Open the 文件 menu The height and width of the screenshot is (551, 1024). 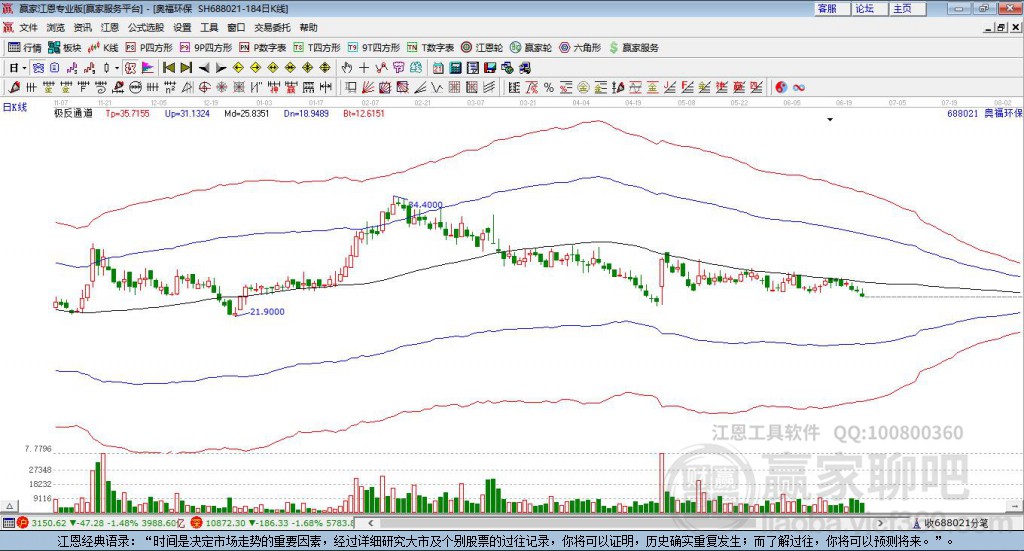pos(29,27)
